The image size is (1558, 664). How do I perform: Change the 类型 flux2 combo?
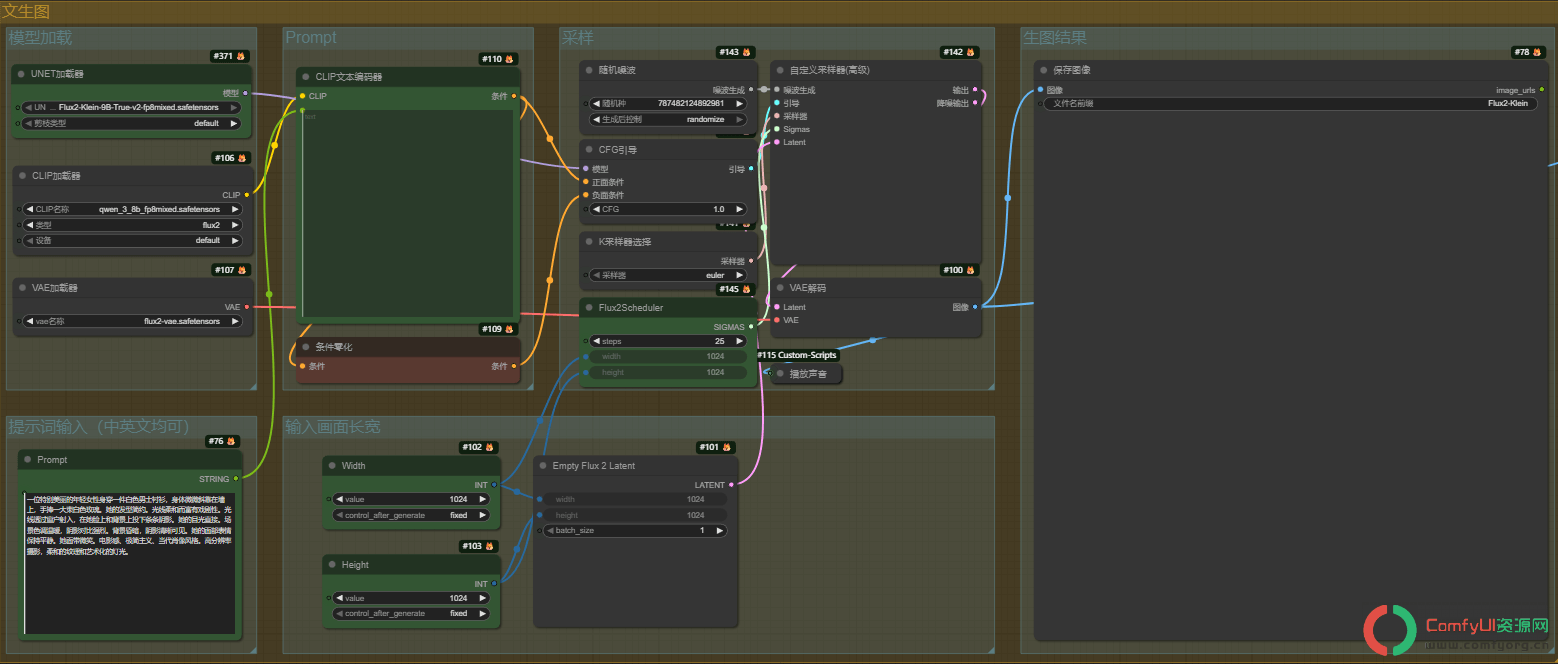(132, 225)
